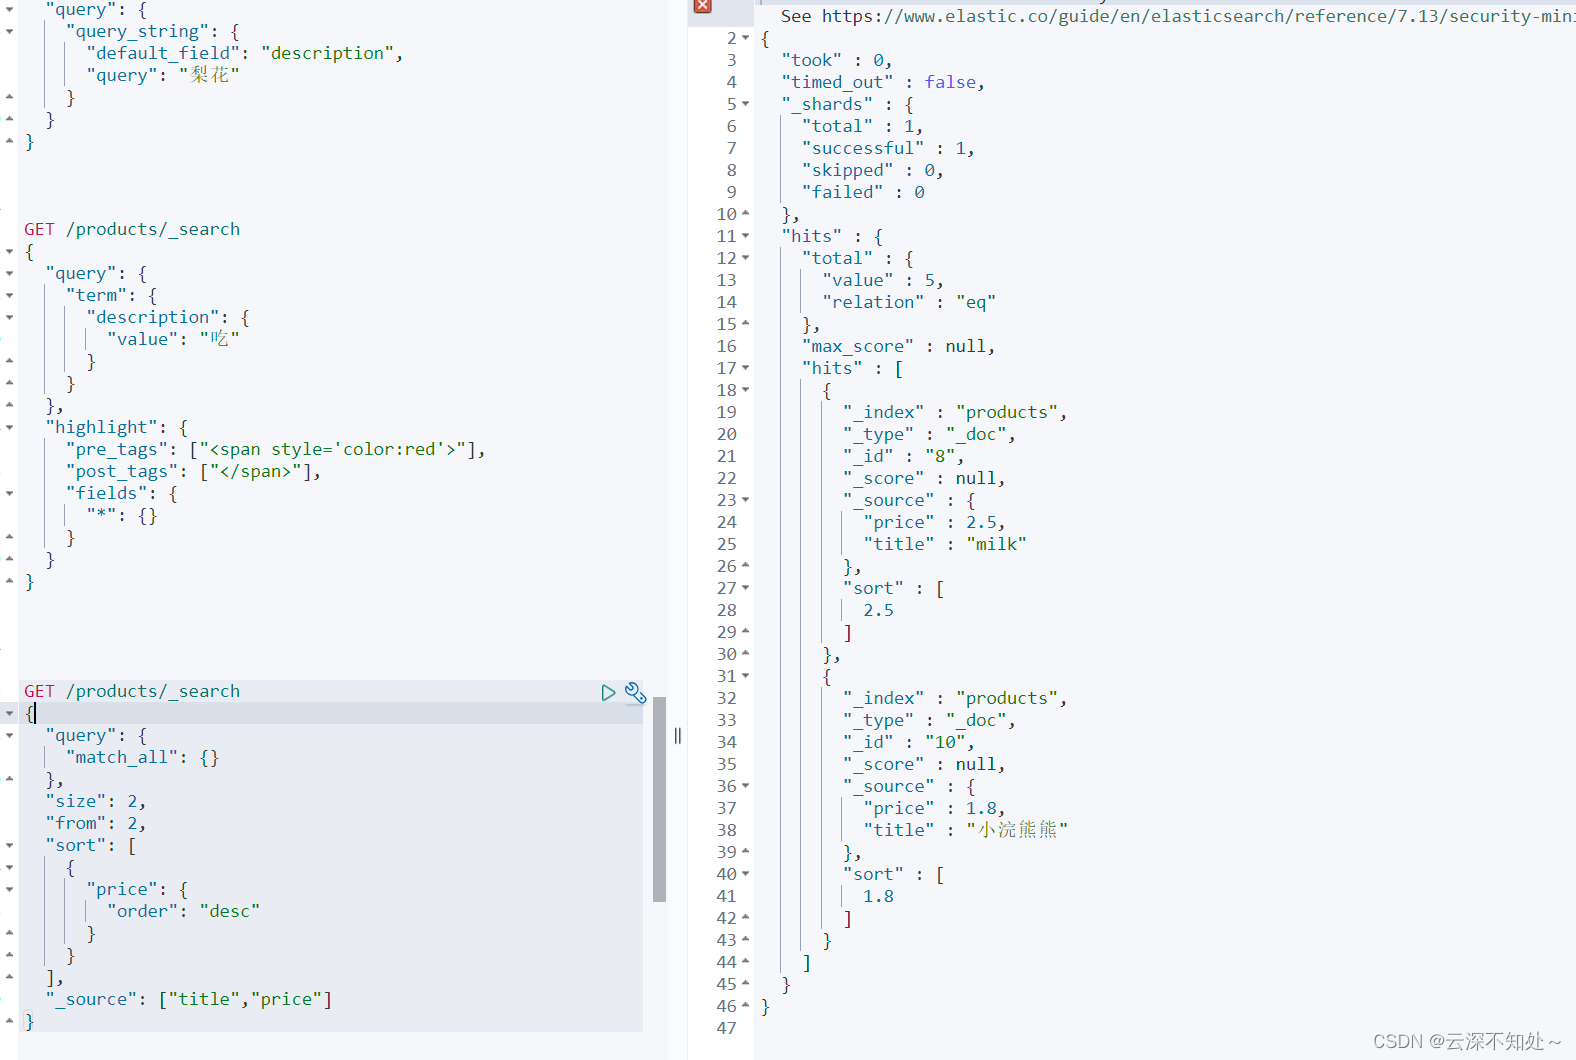Screen dimensions: 1576x1060
Task: Collapse the "sort" array at line 27
Action: (x=745, y=588)
